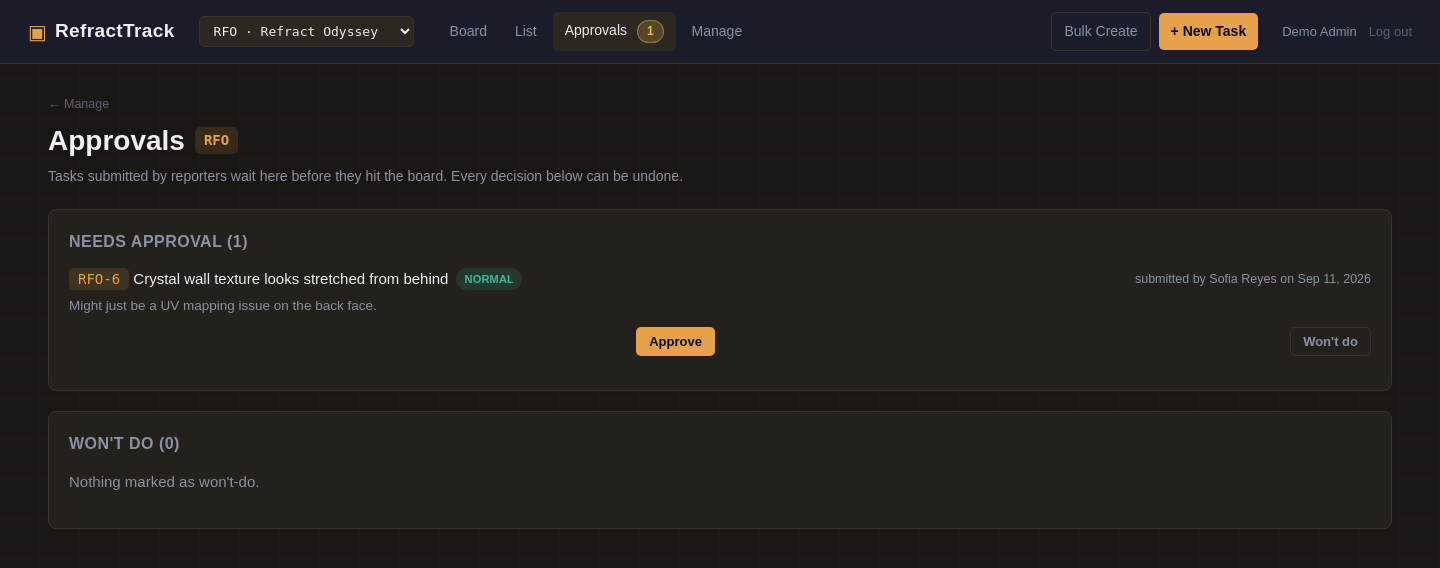The height and width of the screenshot is (568, 1440).
Task: Click the NORMAL priority badge
Action: 489,279
